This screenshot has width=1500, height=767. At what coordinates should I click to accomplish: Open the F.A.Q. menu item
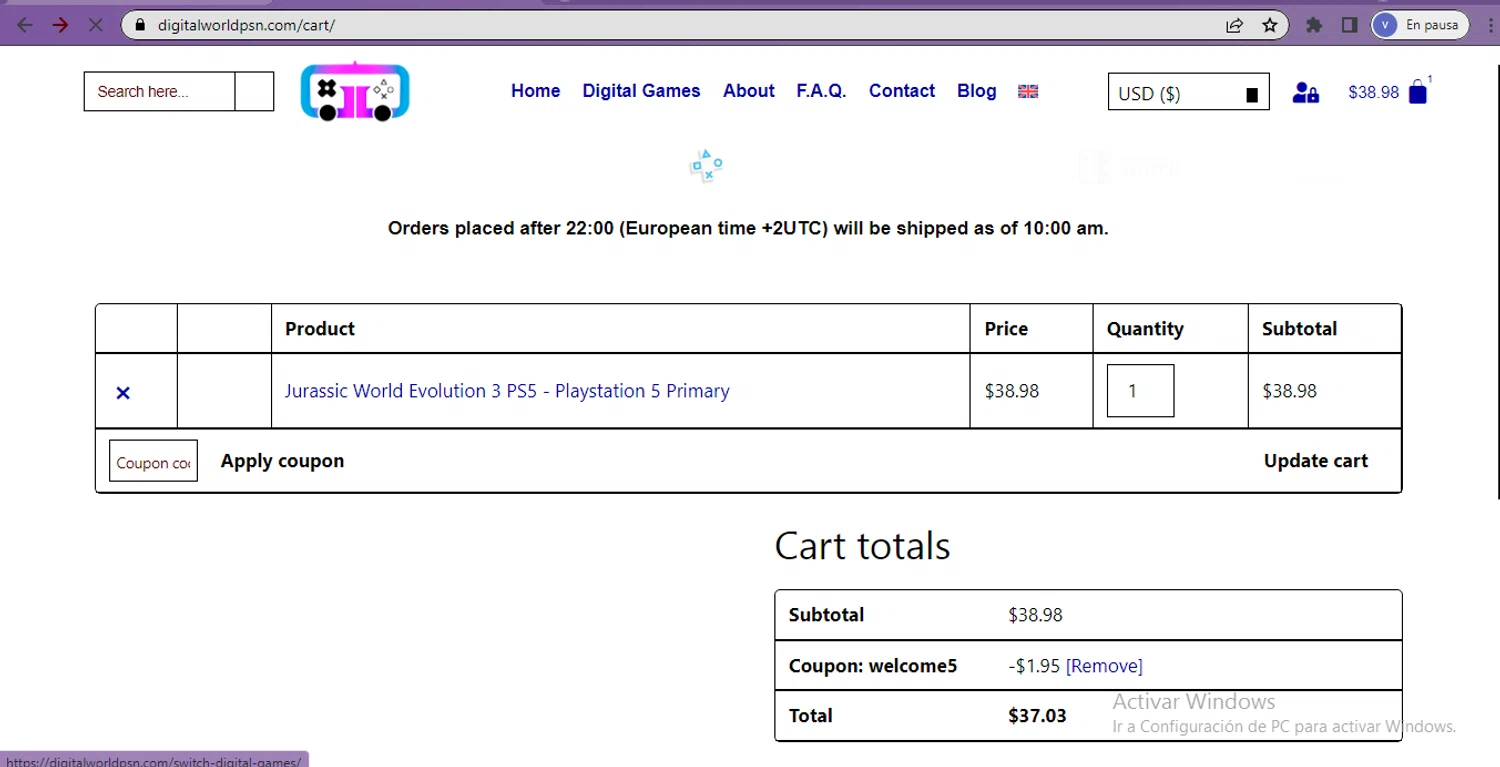tap(821, 91)
